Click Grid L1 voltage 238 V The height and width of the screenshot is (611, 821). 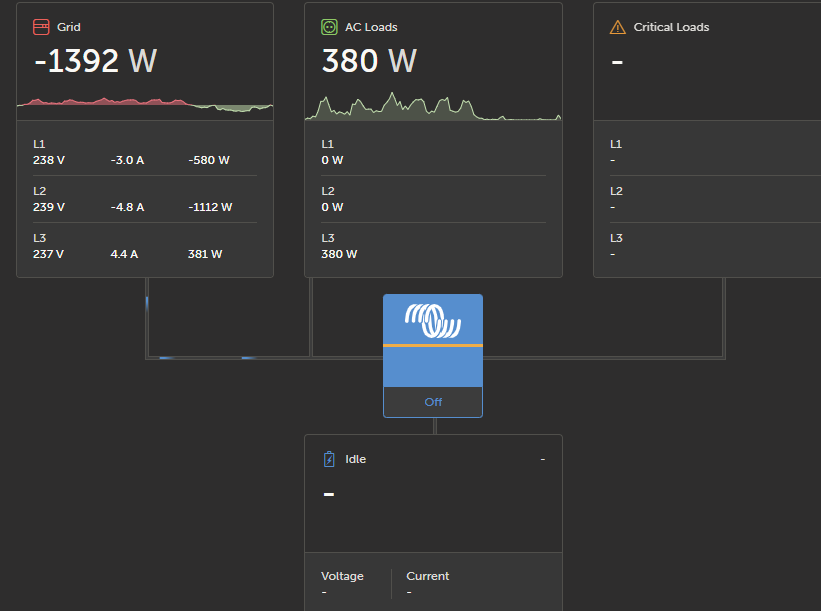(49, 160)
